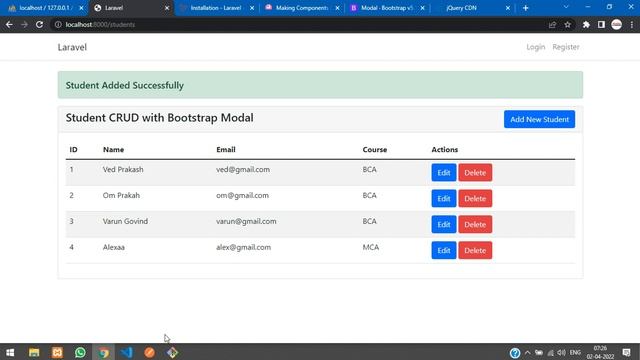
Task: Bookmark page with star icon
Action: click(x=567, y=24)
